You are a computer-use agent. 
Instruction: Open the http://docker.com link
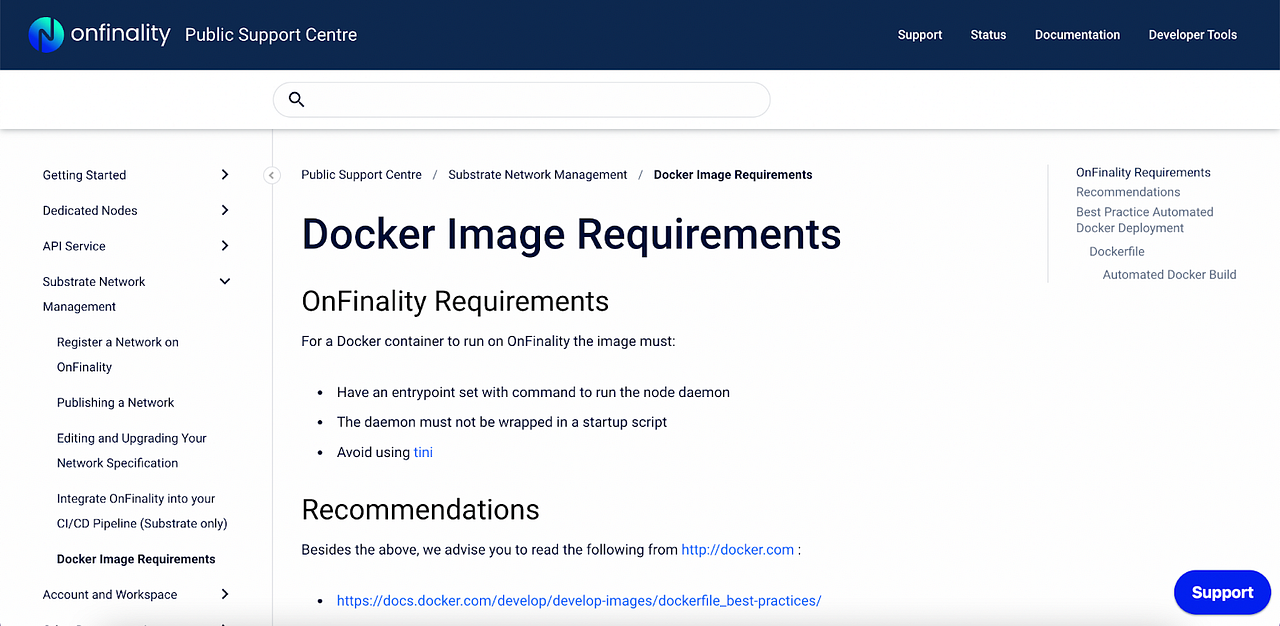[738, 549]
